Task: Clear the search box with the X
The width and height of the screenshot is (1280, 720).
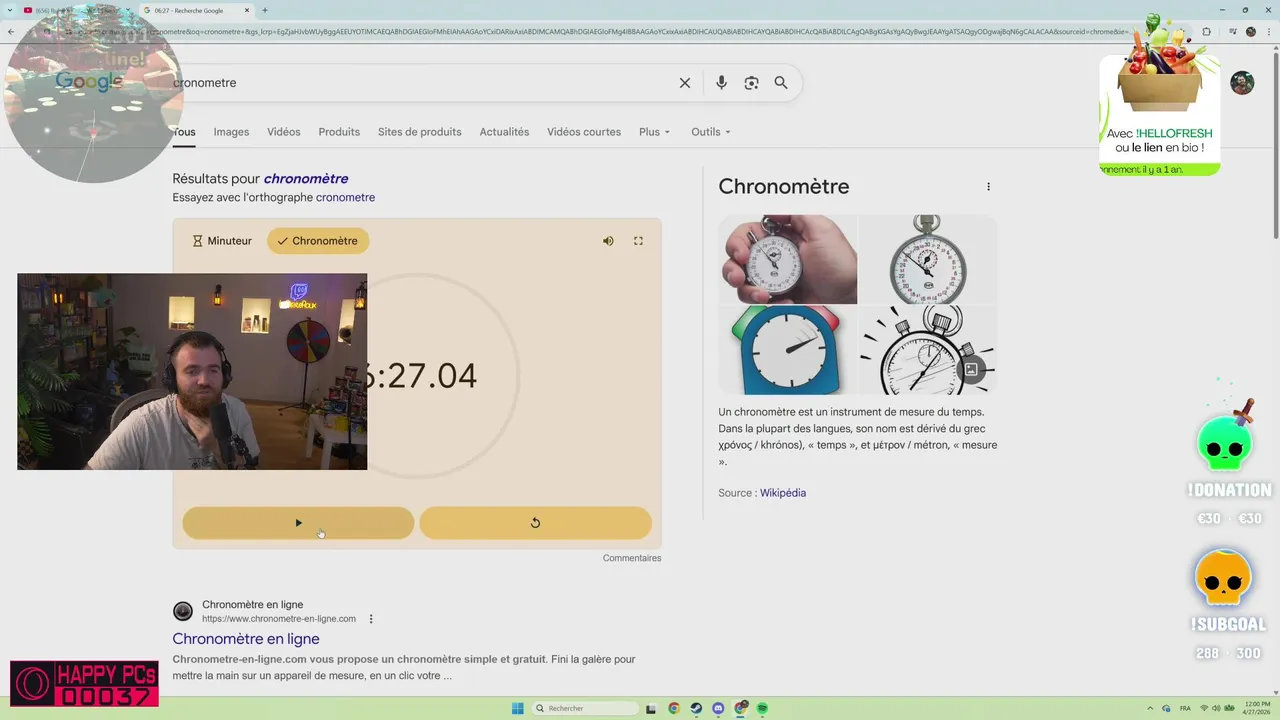Action: click(685, 83)
